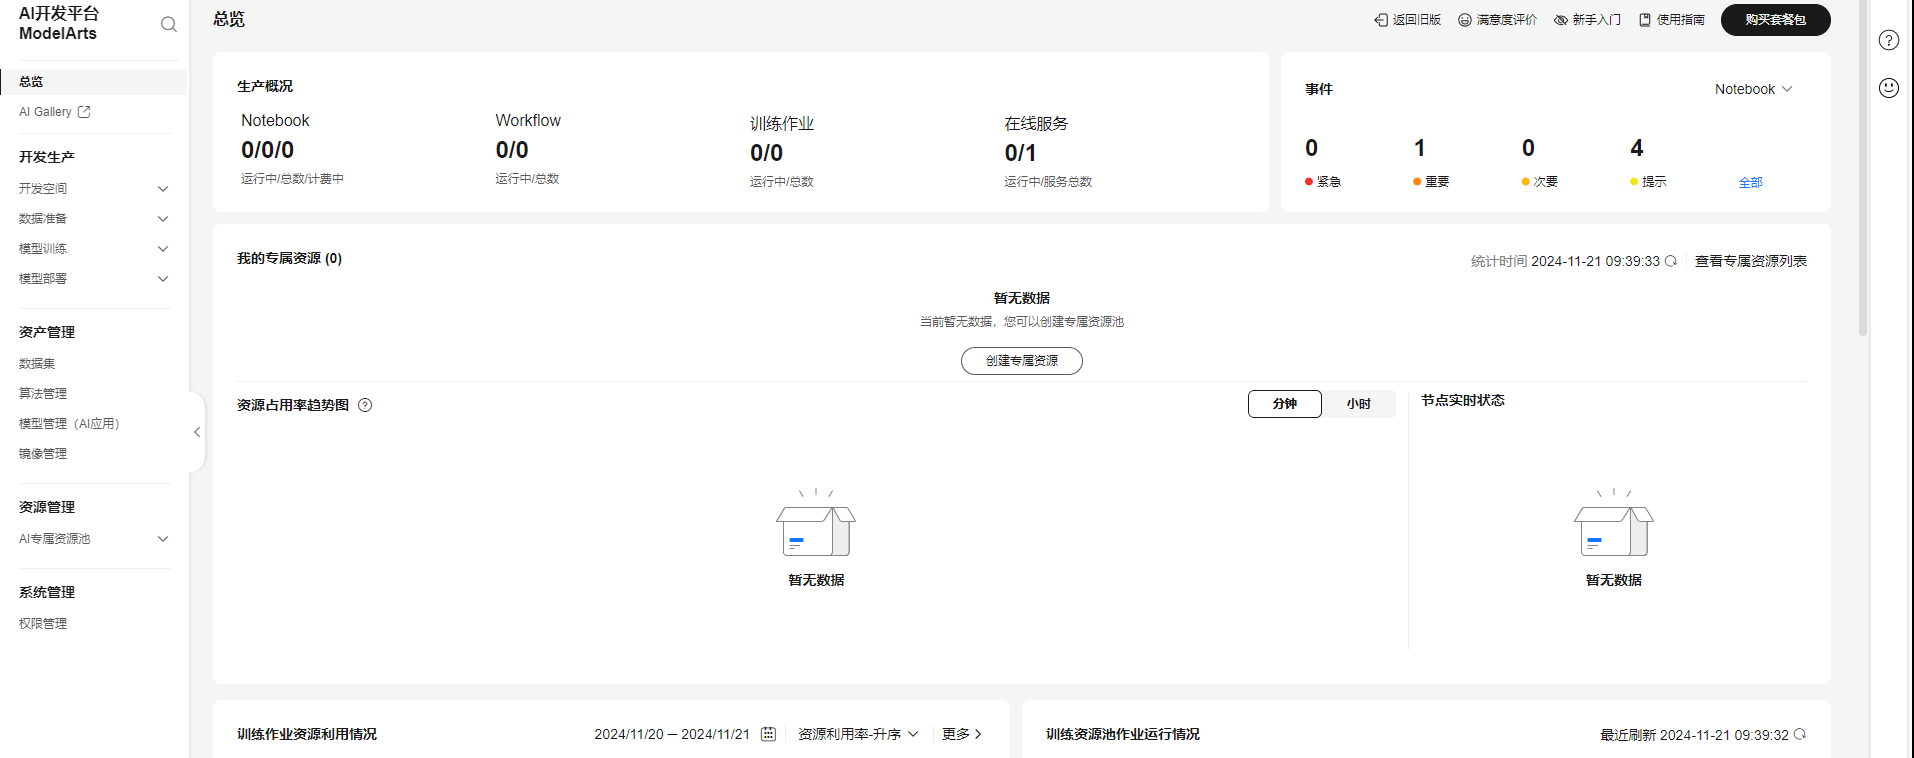Click the satisfaction rating smiley icon
The height and width of the screenshot is (758, 1914).
pyautogui.click(x=1465, y=20)
